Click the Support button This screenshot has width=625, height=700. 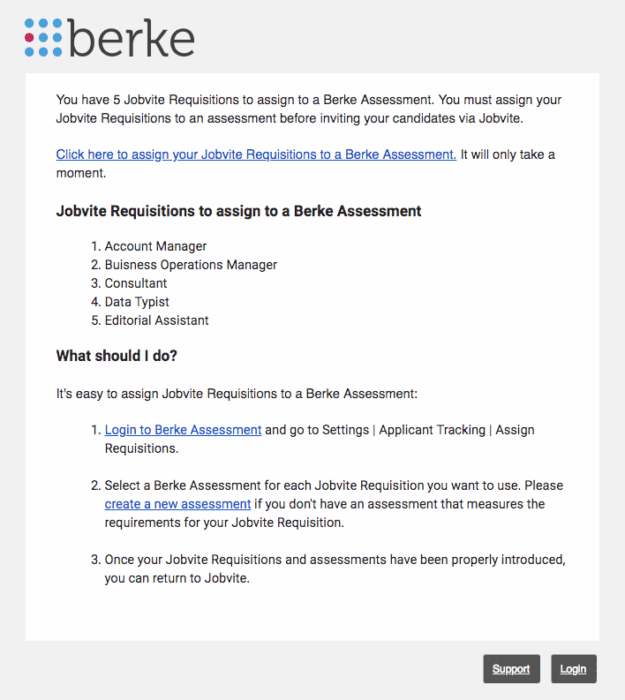click(511, 669)
